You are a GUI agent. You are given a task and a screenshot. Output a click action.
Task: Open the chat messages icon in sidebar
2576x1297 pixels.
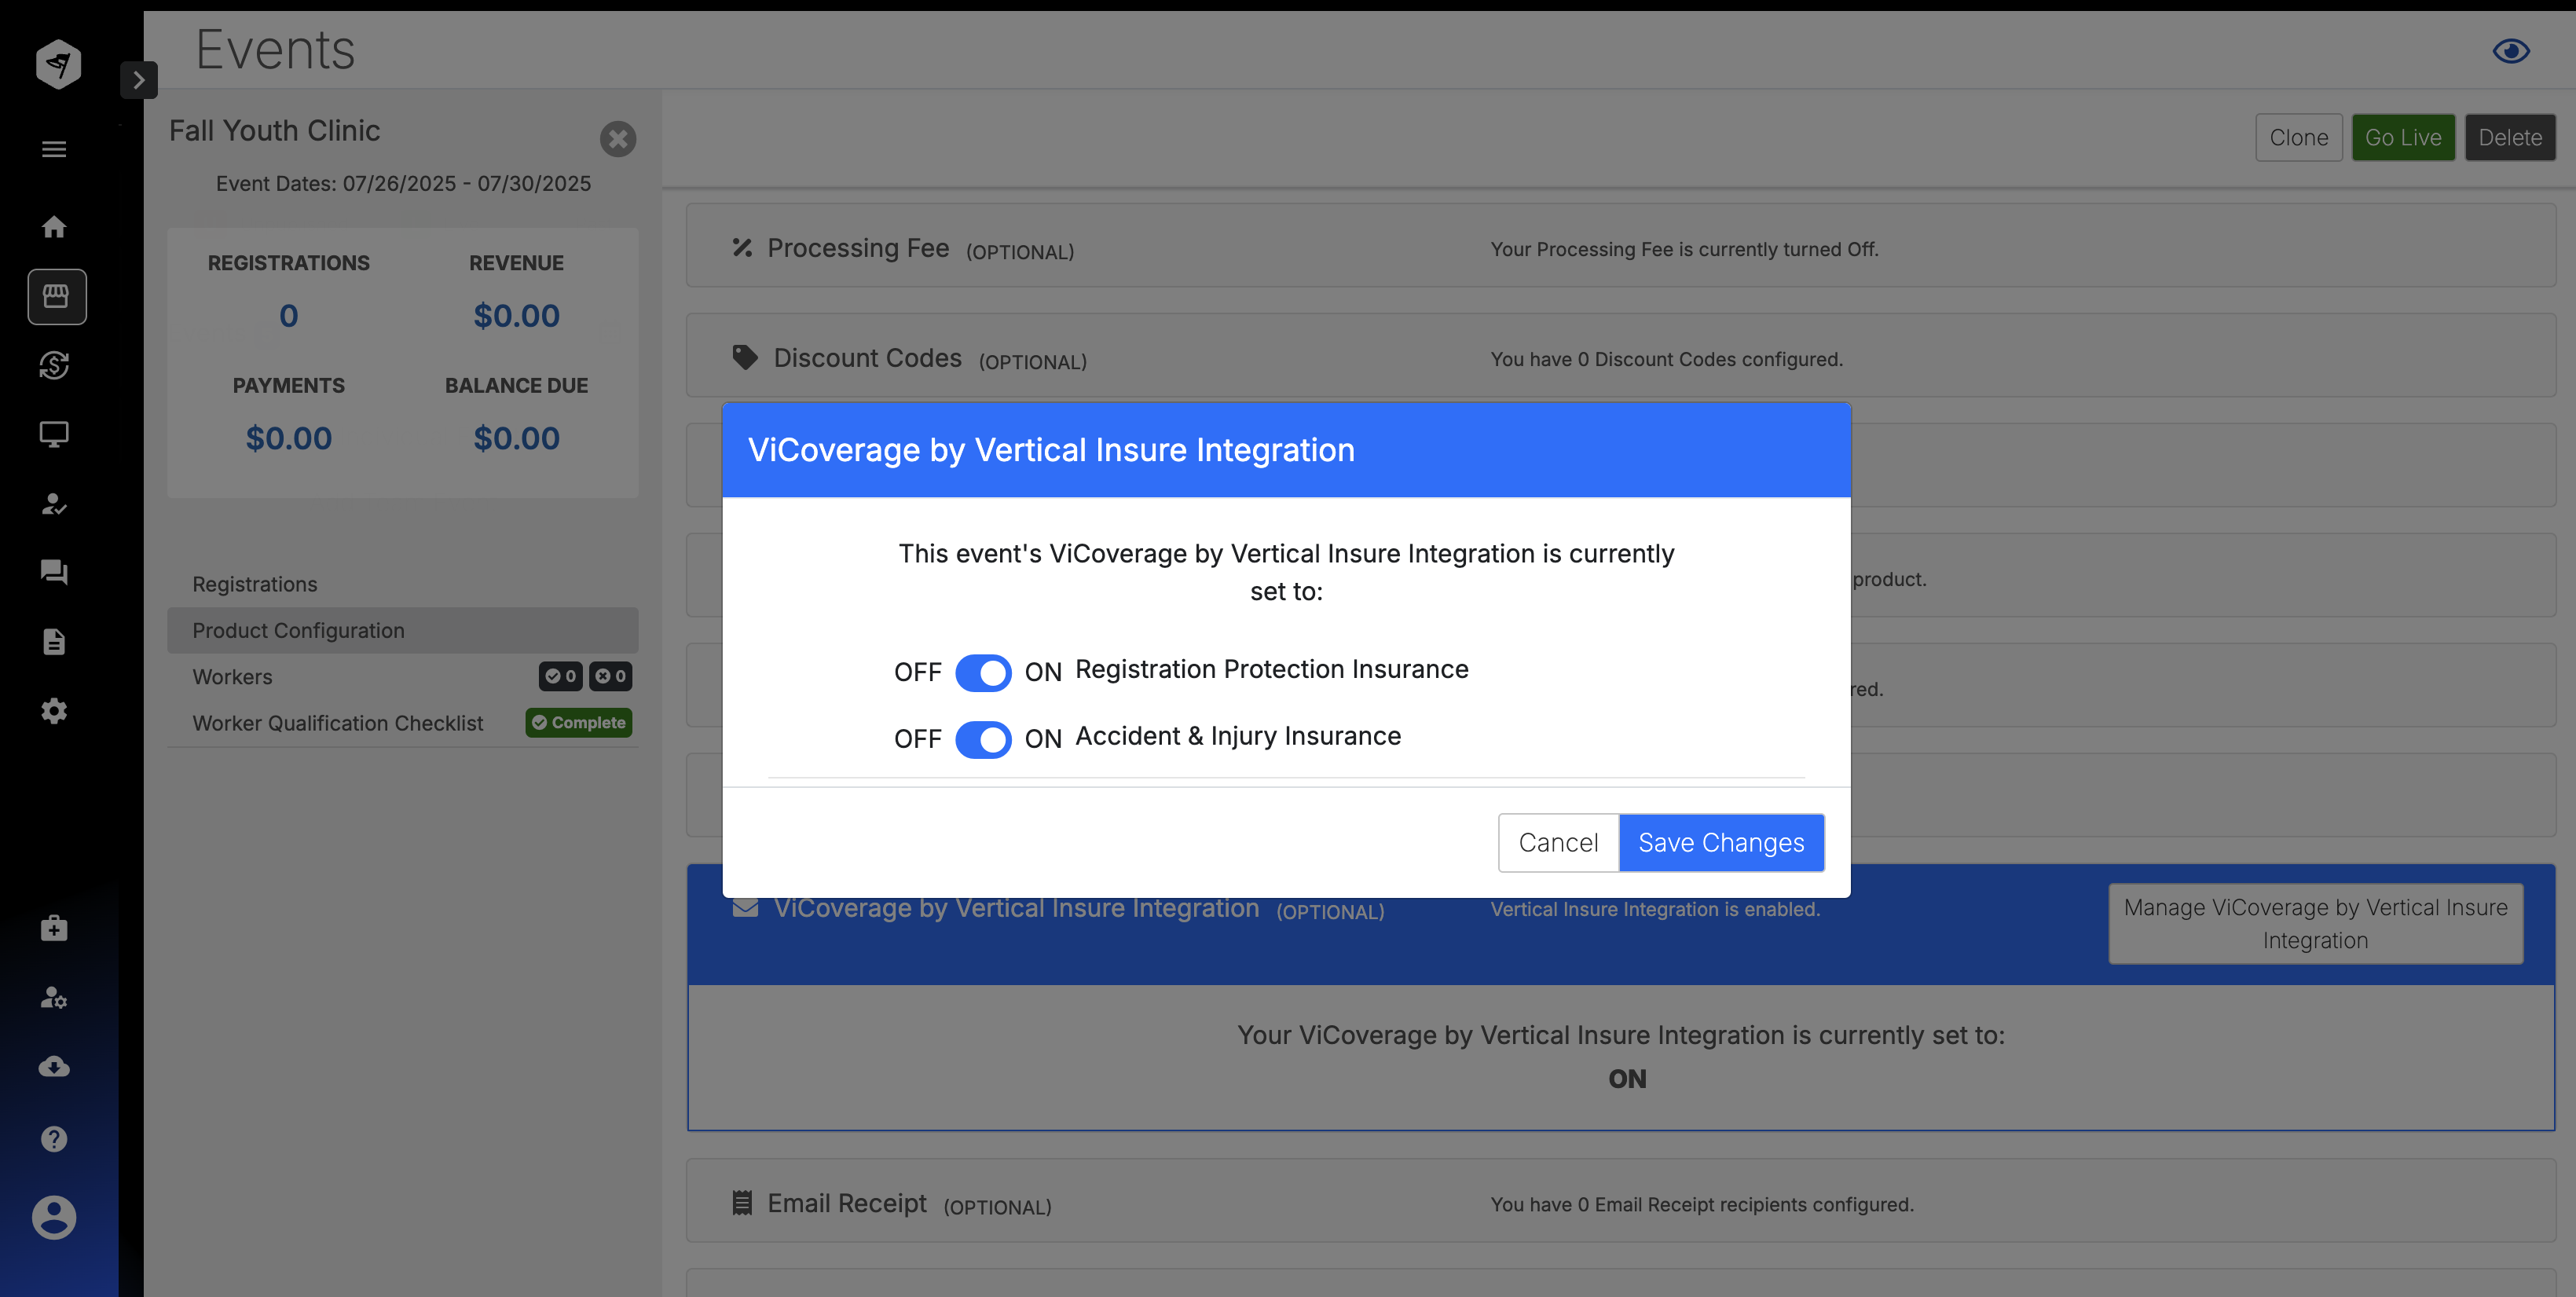click(x=54, y=572)
